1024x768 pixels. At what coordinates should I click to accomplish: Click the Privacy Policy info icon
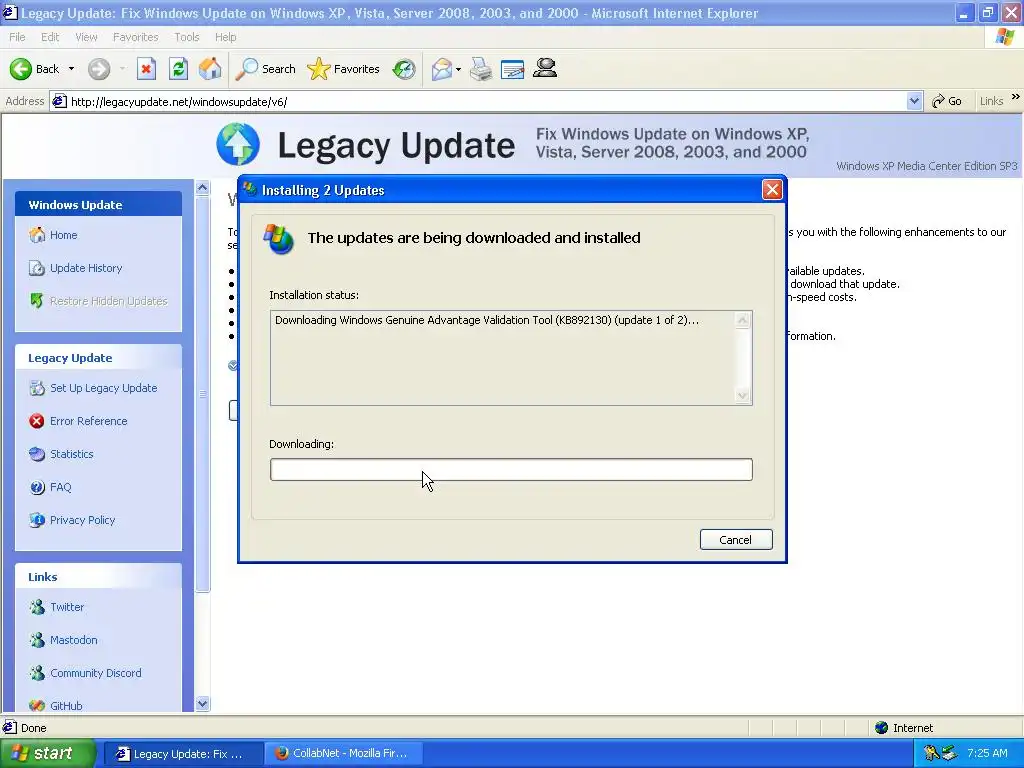click(x=37, y=520)
